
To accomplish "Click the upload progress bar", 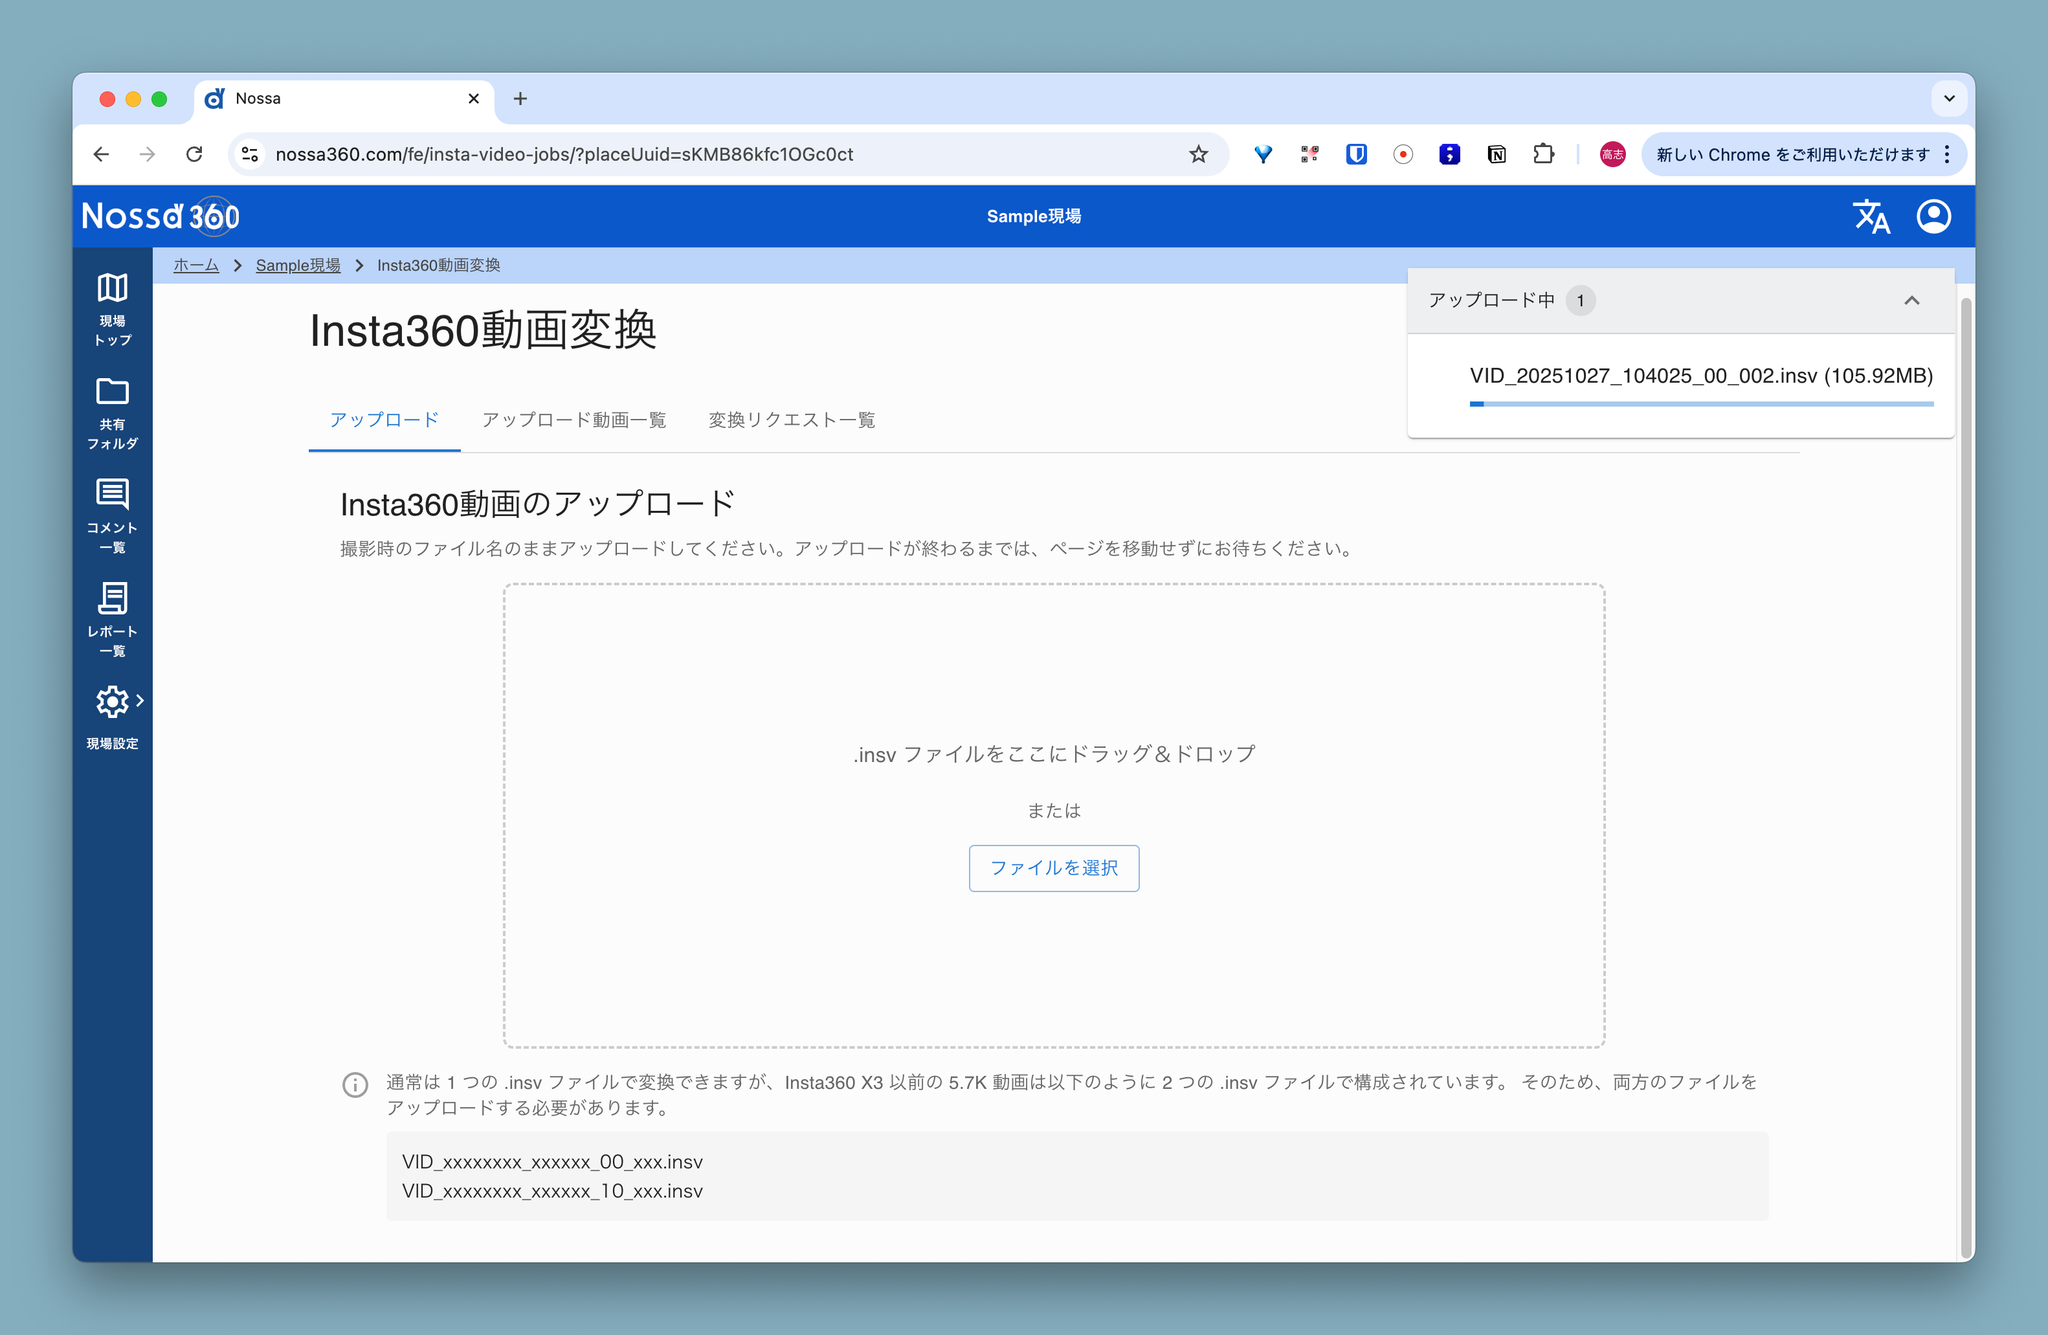I will tap(1700, 404).
